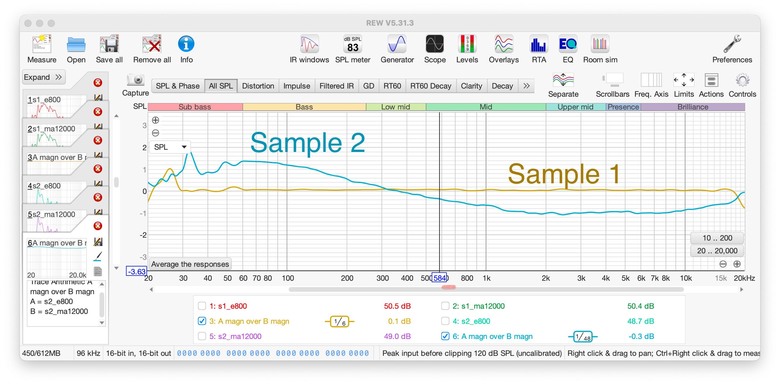The width and height of the screenshot is (780, 385).
Task: Click the measurement list vertical scrollbar
Action: pyautogui.click(x=116, y=183)
